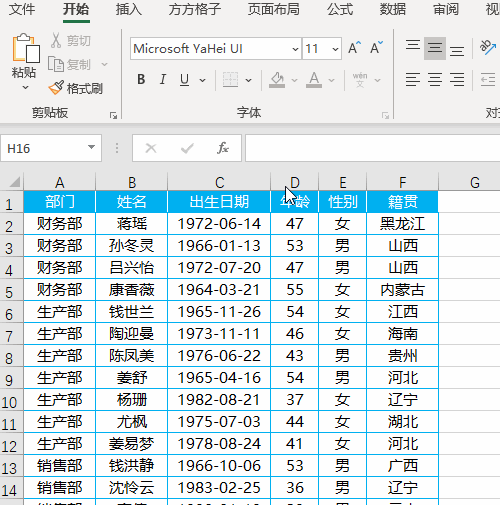Click the confirm checkmark in formula bar
The image size is (500, 505).
[187, 148]
